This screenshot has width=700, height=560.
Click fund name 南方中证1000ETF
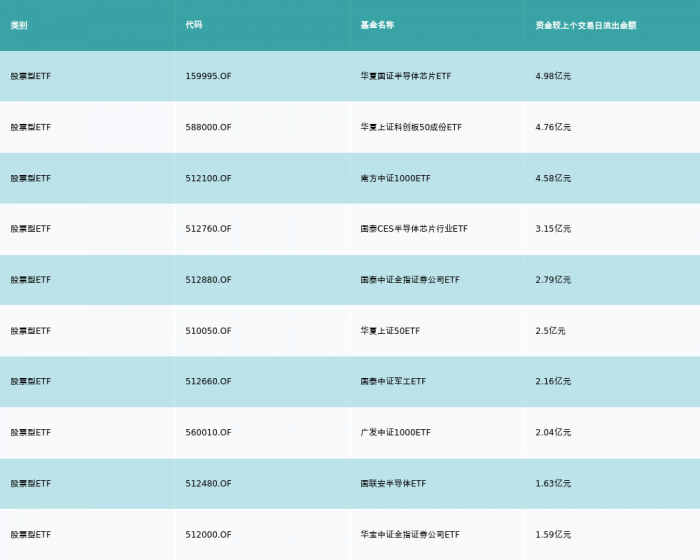pos(396,178)
